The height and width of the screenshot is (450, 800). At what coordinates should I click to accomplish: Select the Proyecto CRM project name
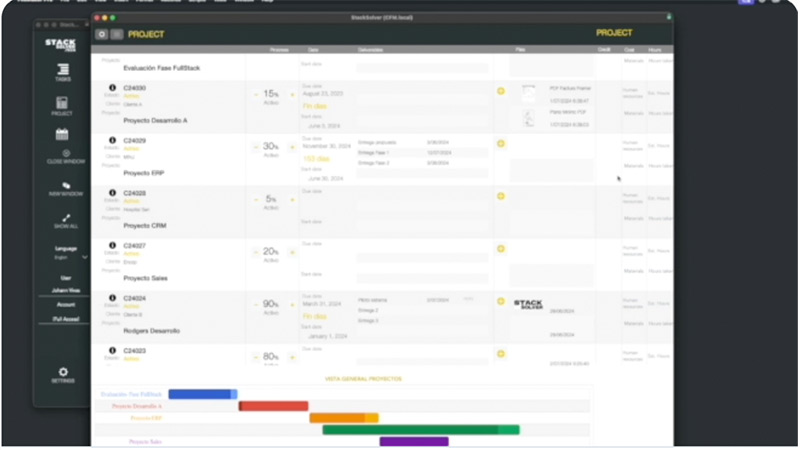click(145, 226)
